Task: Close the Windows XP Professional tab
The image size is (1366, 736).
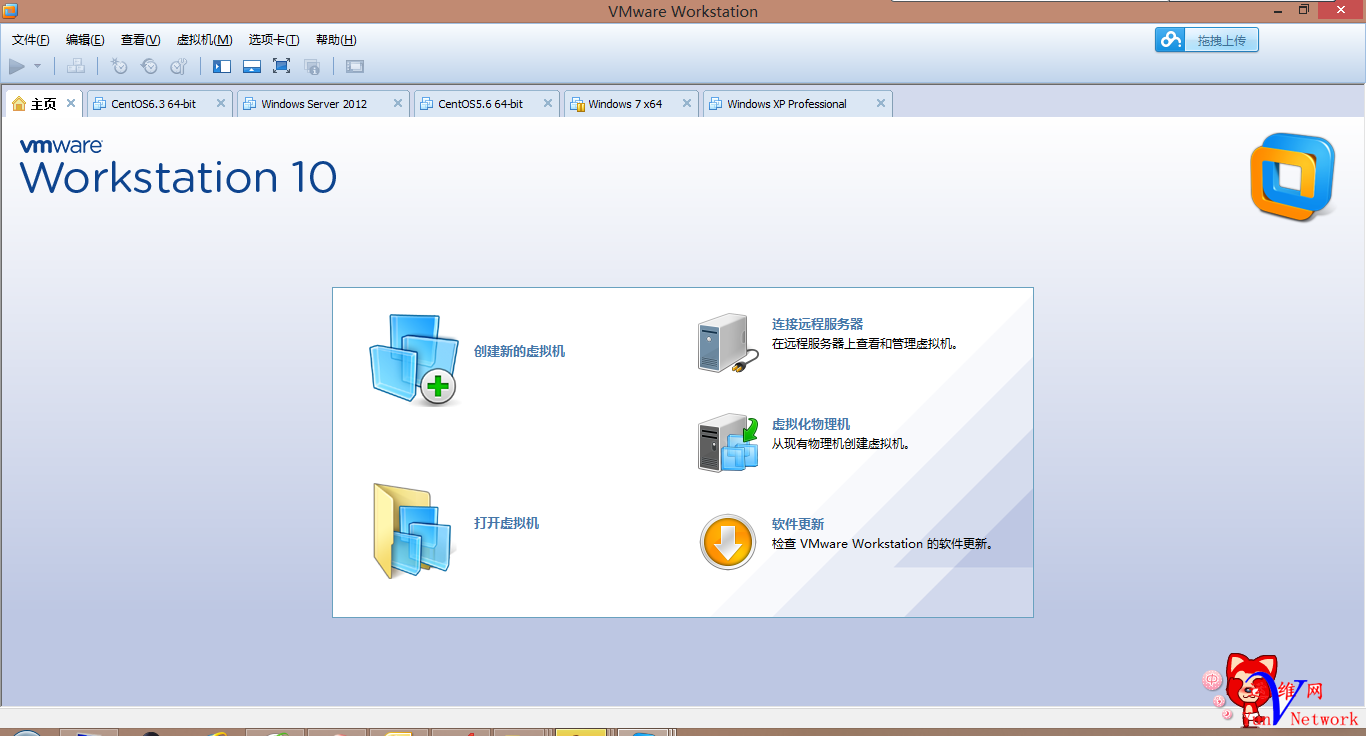Action: [x=881, y=103]
